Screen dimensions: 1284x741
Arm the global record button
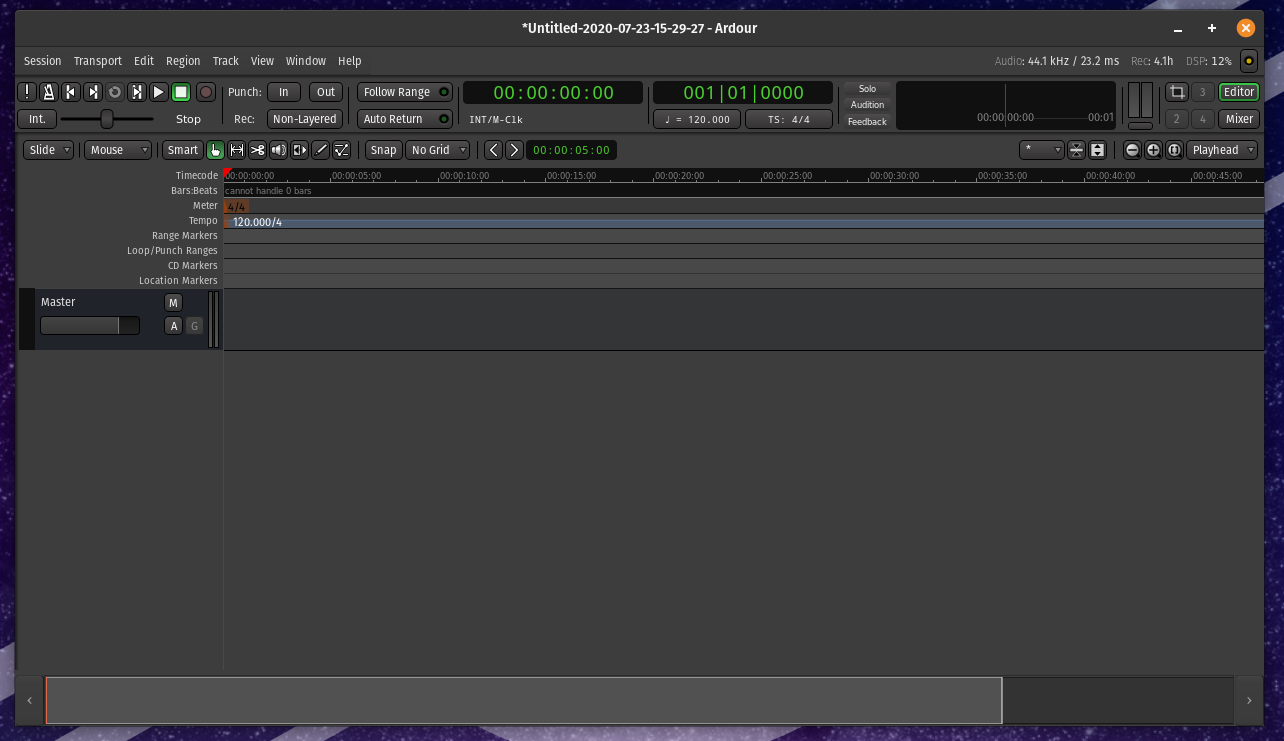tap(206, 92)
